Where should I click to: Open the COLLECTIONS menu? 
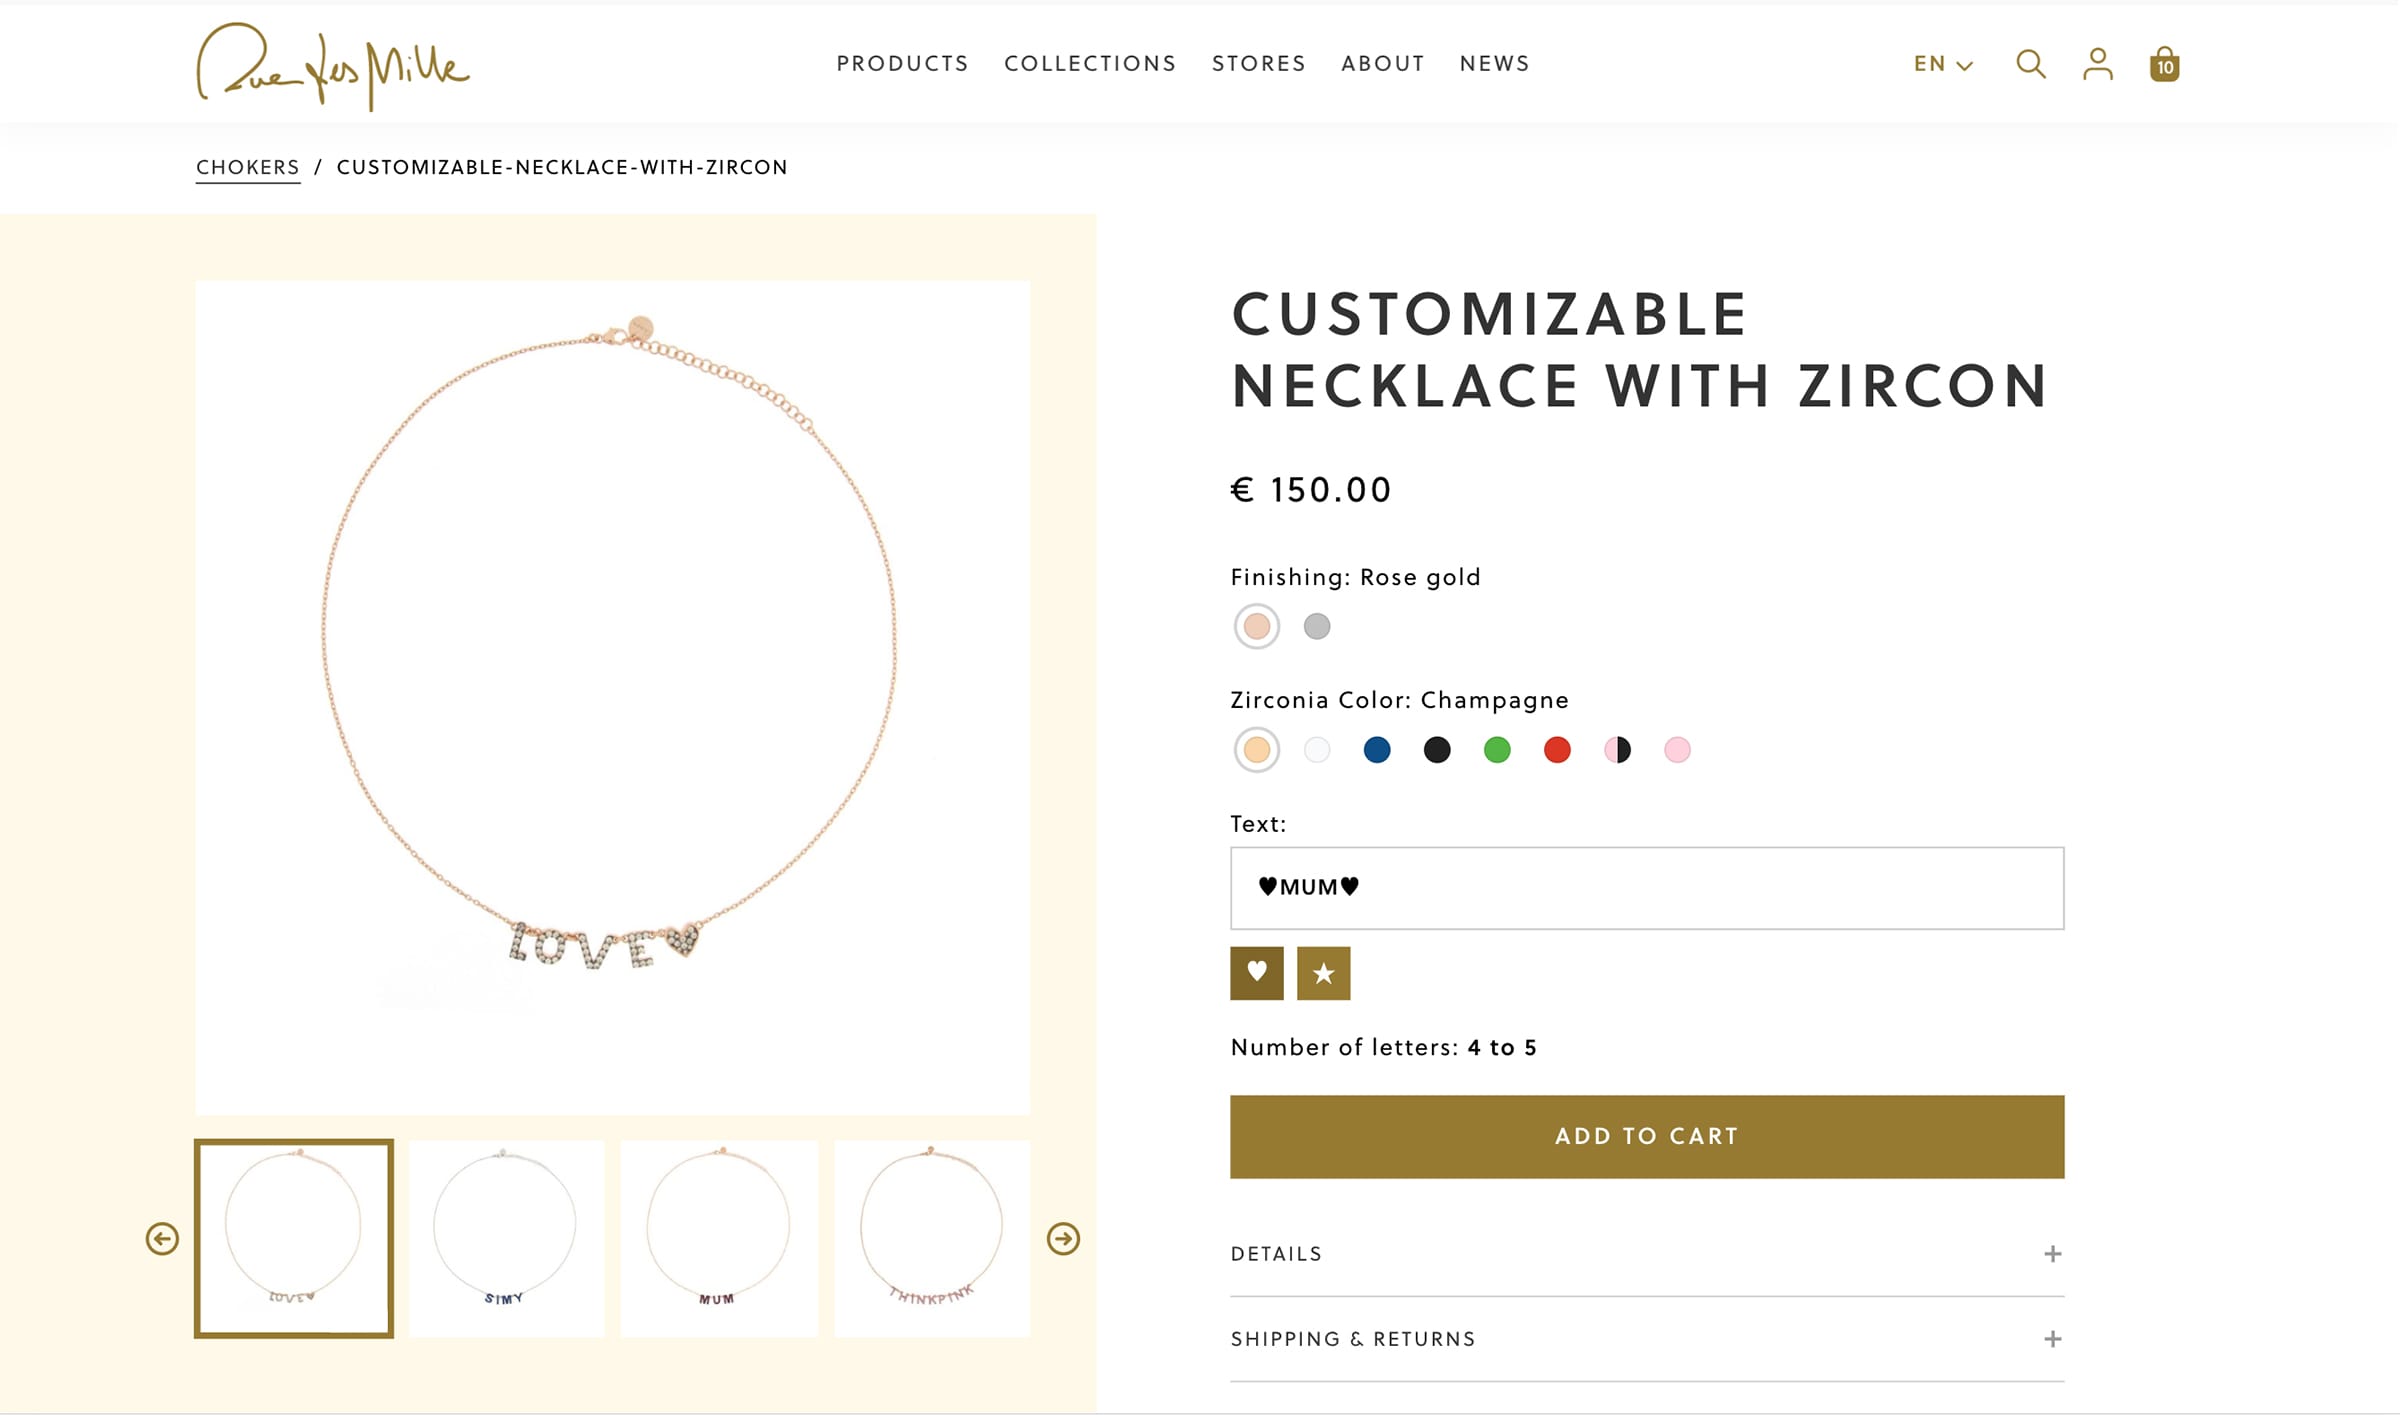(1089, 63)
